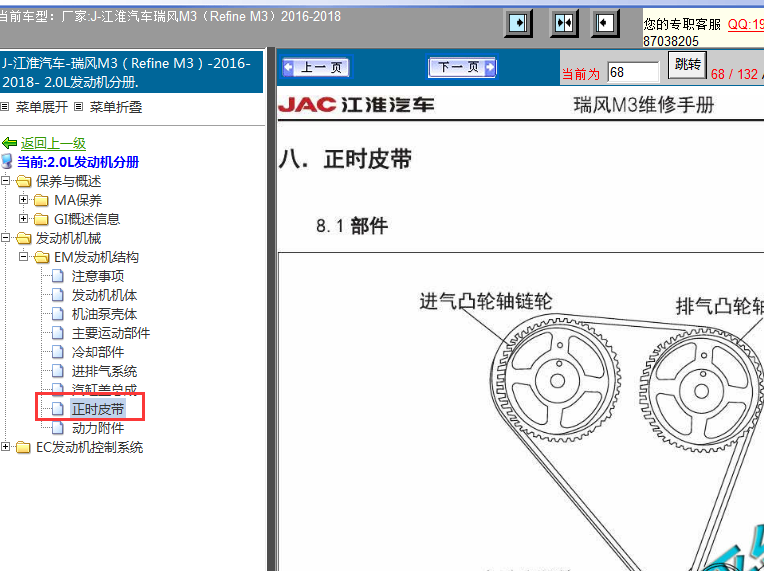Select the 保养与概述 folder icon
Image resolution: width=764 pixels, height=571 pixels.
point(23,182)
